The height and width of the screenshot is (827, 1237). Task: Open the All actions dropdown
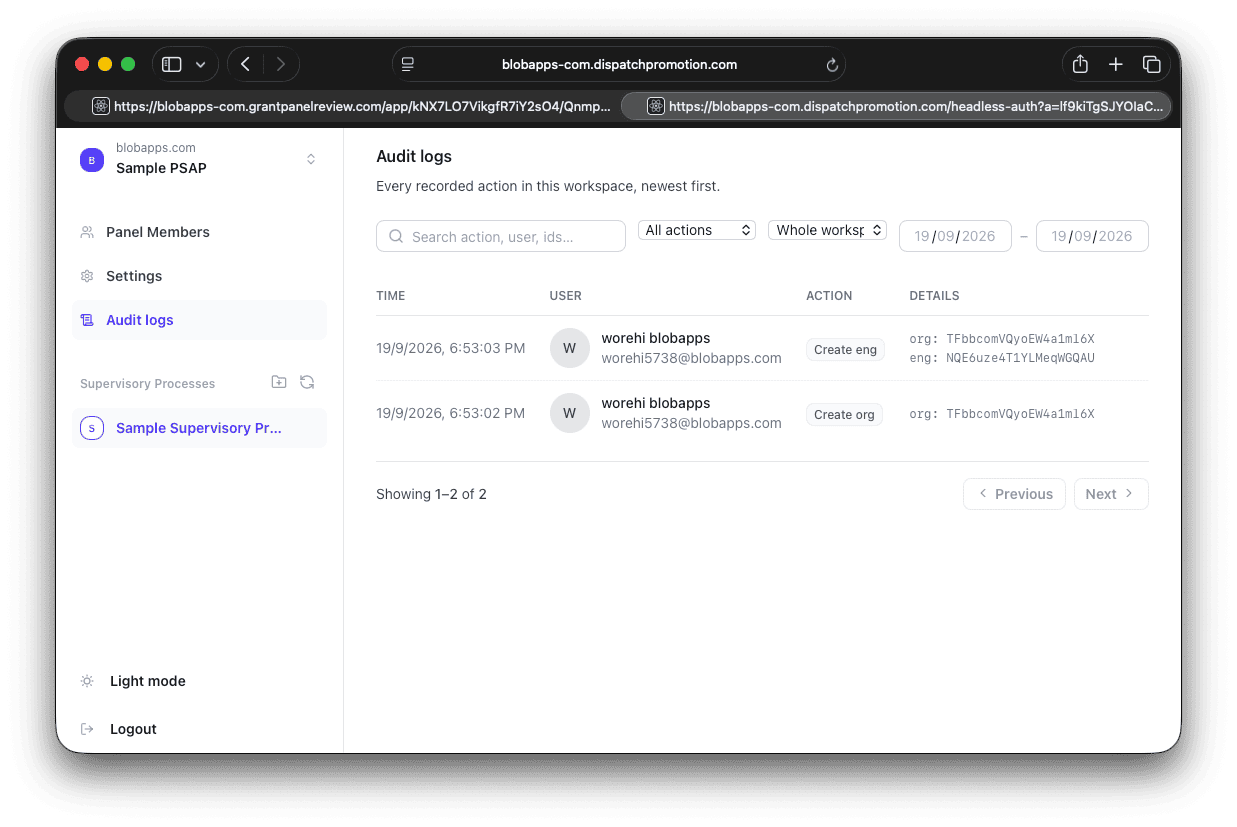pyautogui.click(x=697, y=230)
